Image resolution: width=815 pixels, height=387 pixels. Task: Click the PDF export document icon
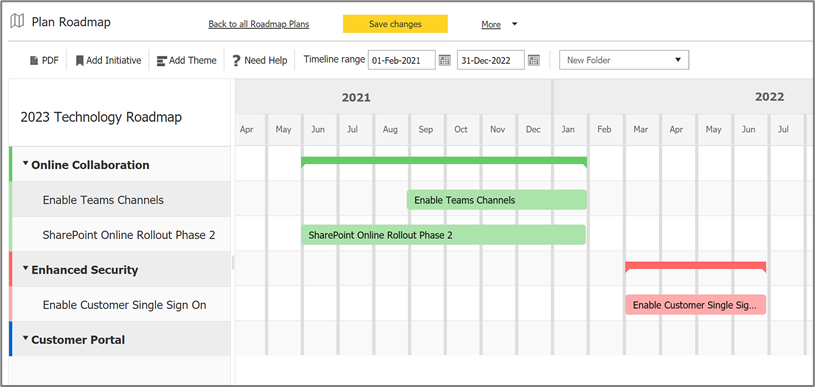pyautogui.click(x=34, y=61)
